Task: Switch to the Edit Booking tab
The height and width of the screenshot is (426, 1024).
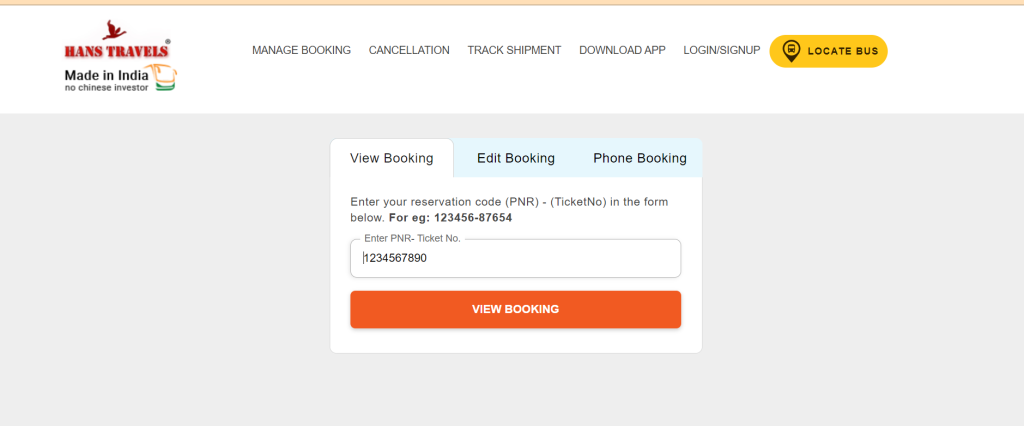Action: [x=516, y=158]
